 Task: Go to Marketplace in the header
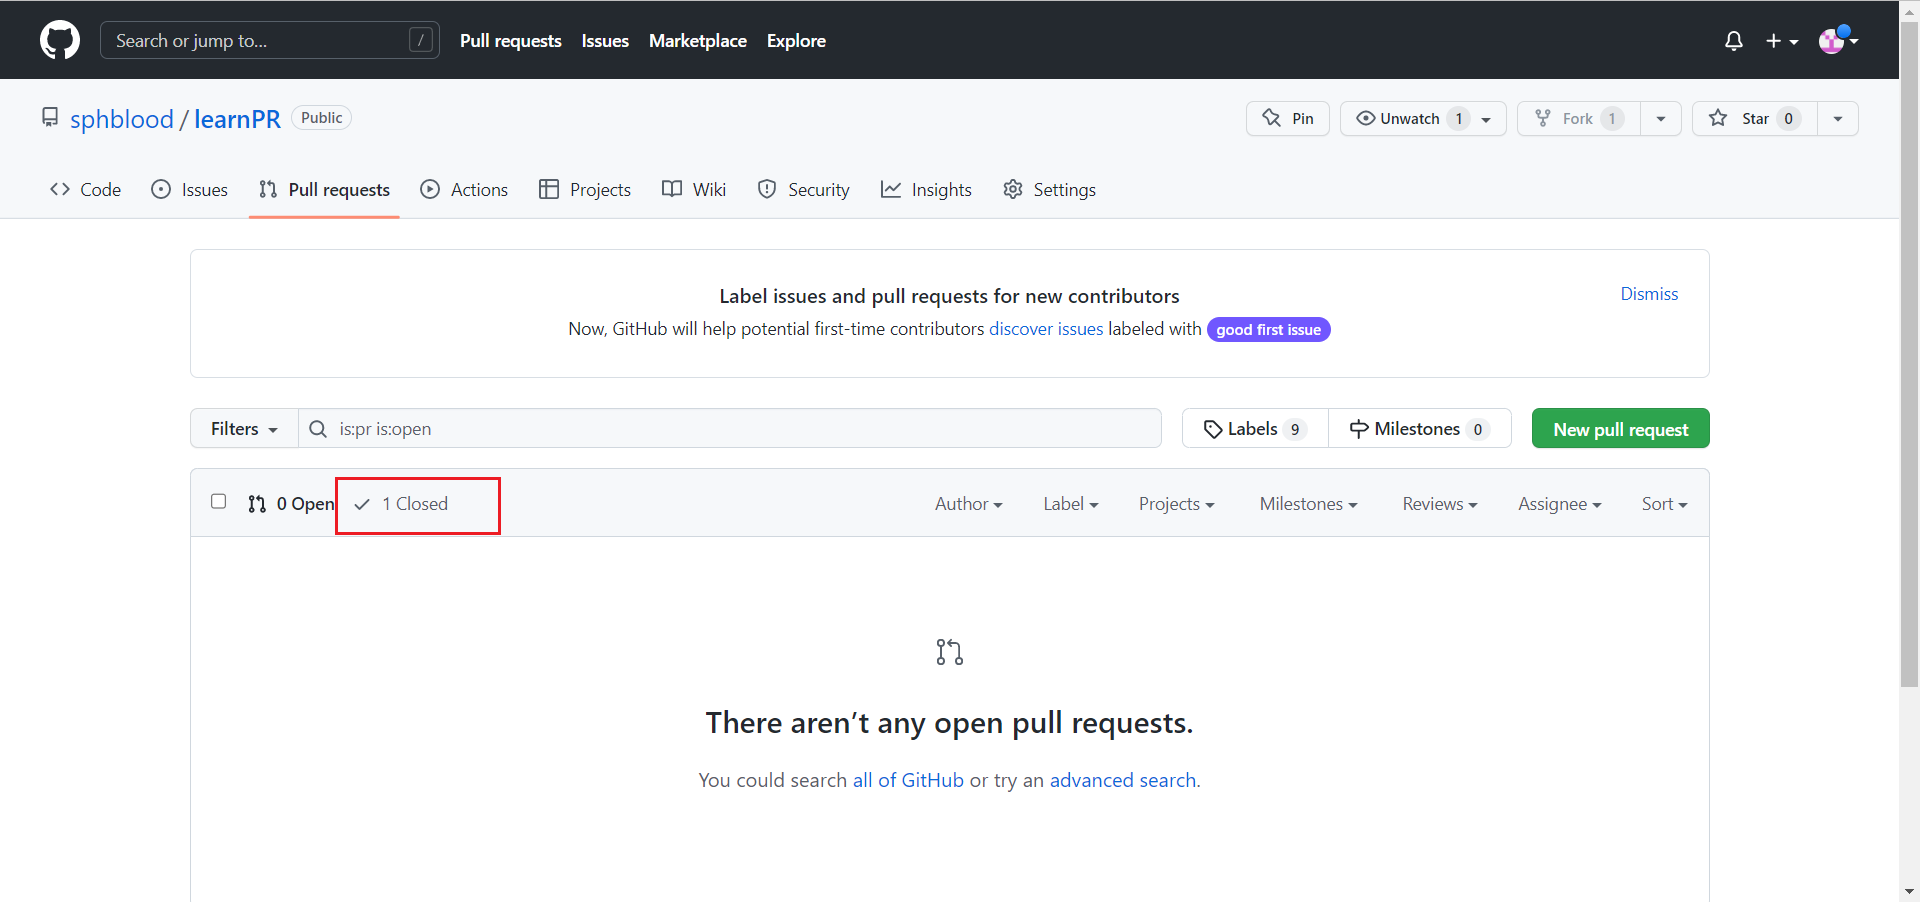698,41
